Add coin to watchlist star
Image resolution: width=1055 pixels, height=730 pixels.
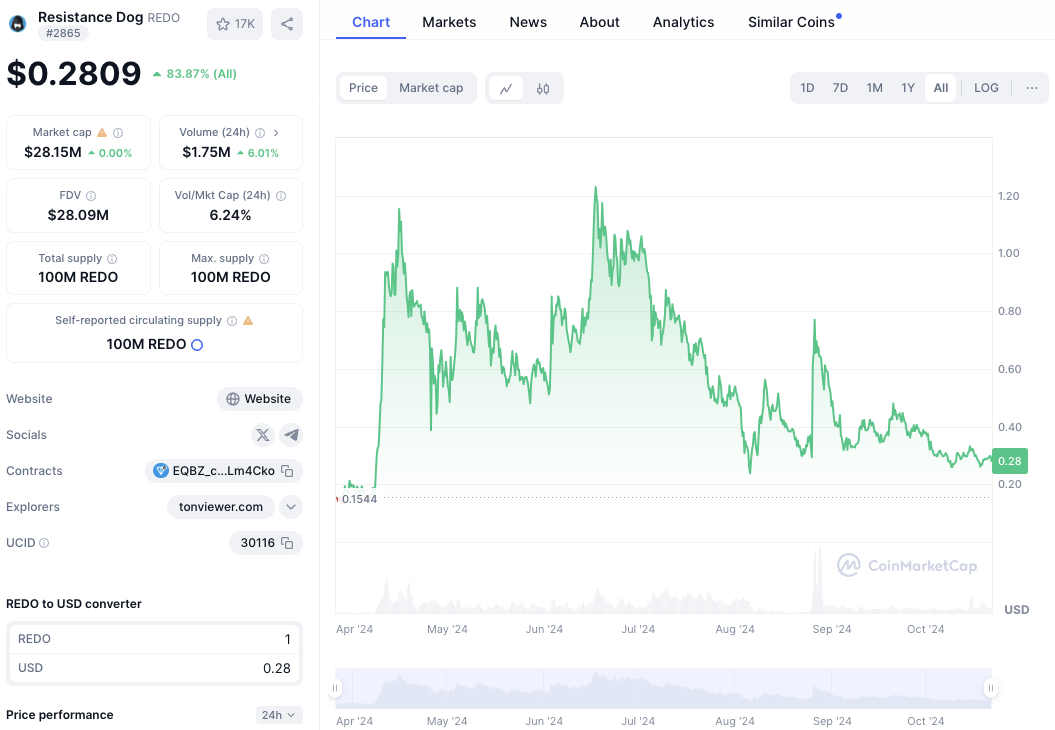click(223, 24)
